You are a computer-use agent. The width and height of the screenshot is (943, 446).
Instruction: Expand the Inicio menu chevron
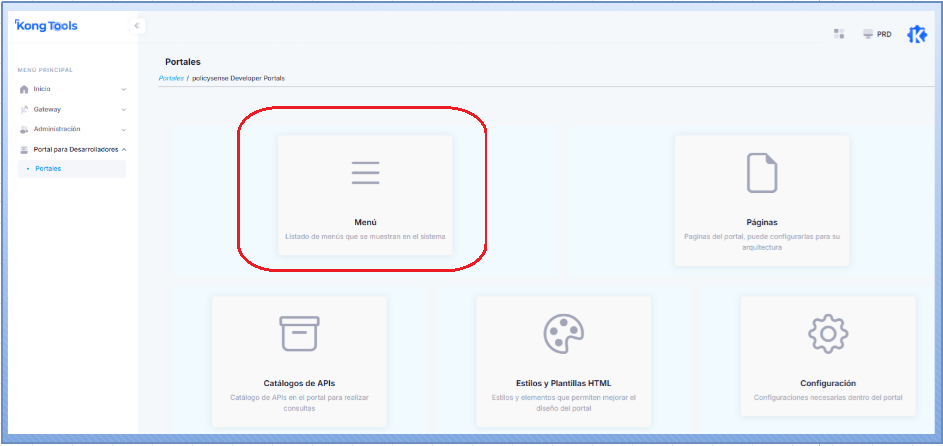[x=124, y=89]
